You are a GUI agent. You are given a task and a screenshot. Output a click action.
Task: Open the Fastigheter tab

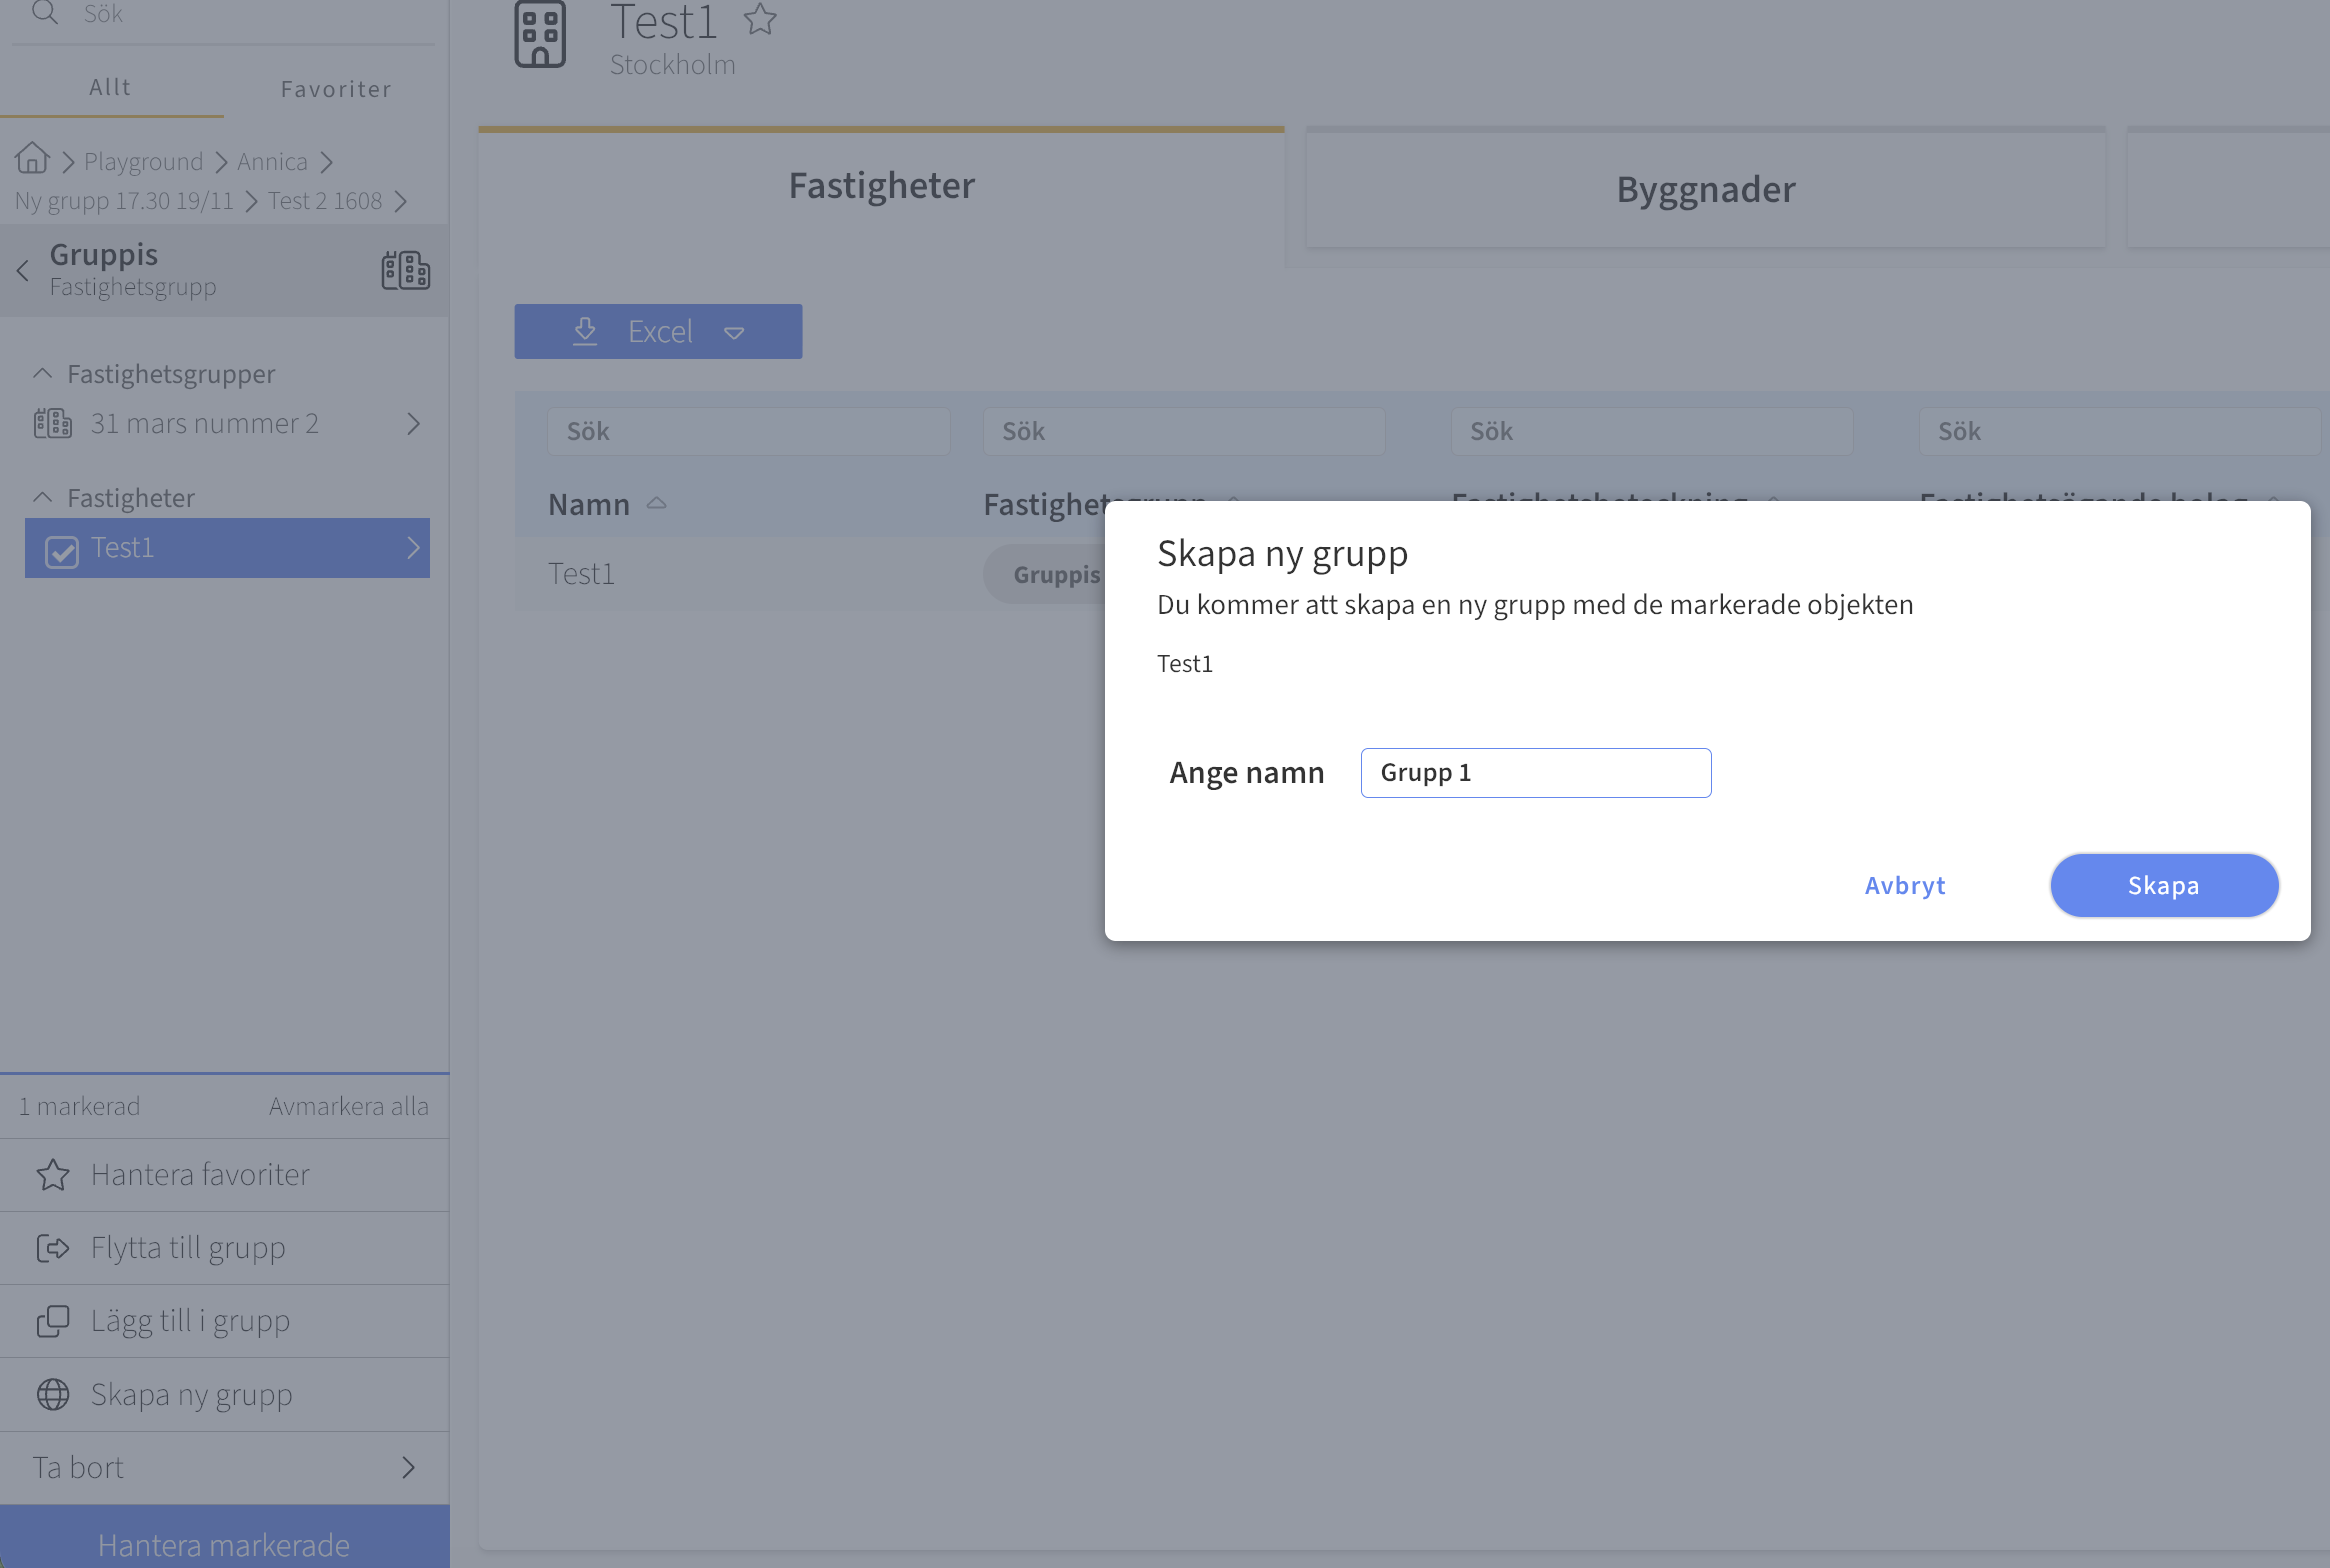[x=881, y=187]
